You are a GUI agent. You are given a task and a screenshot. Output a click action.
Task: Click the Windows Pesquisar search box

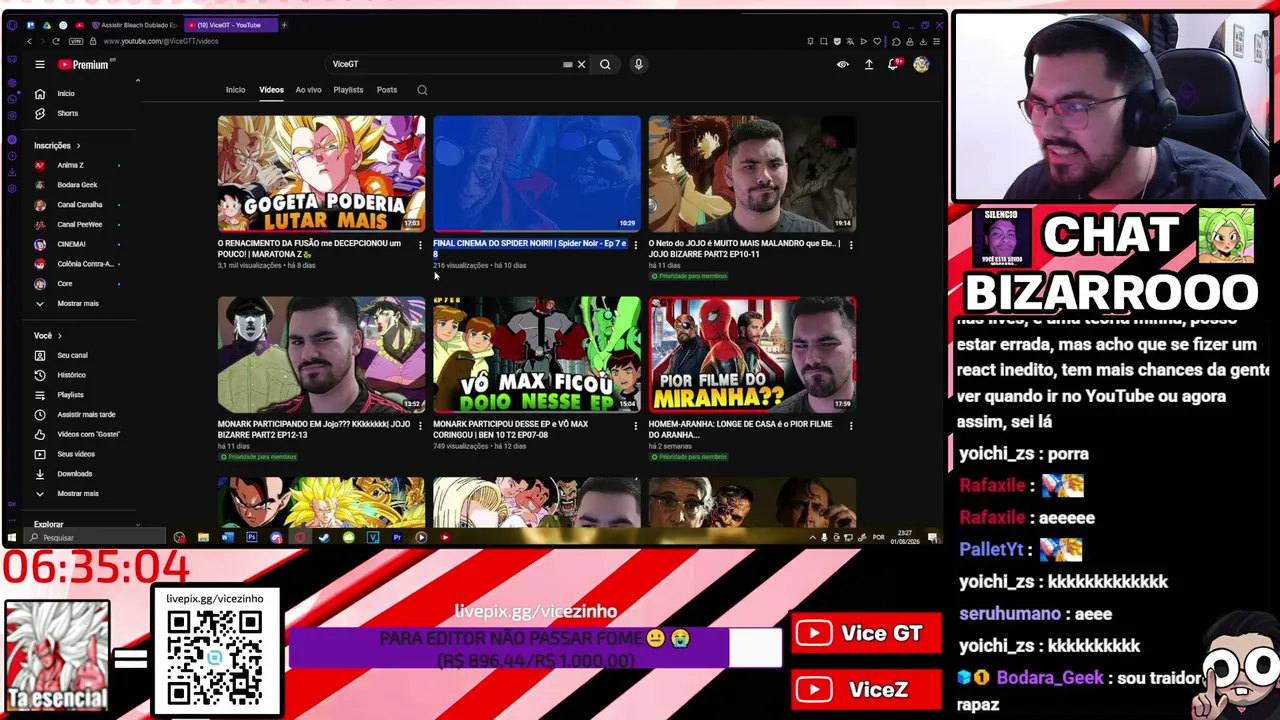point(95,538)
